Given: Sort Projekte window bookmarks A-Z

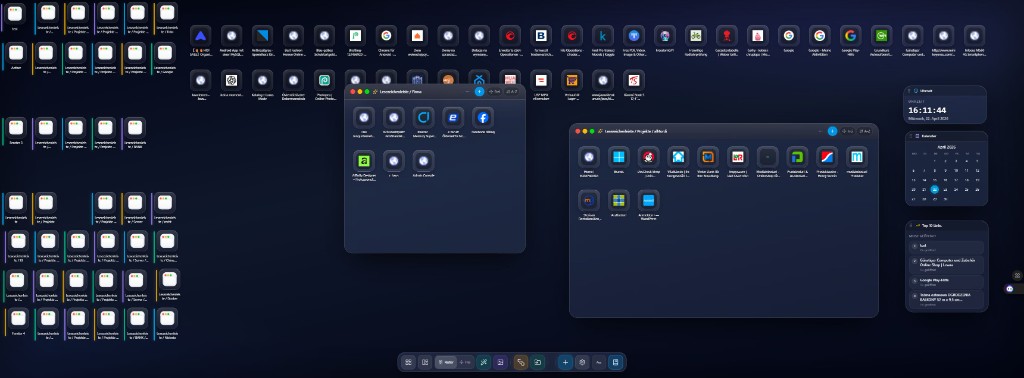Looking at the screenshot, I should pos(865,131).
